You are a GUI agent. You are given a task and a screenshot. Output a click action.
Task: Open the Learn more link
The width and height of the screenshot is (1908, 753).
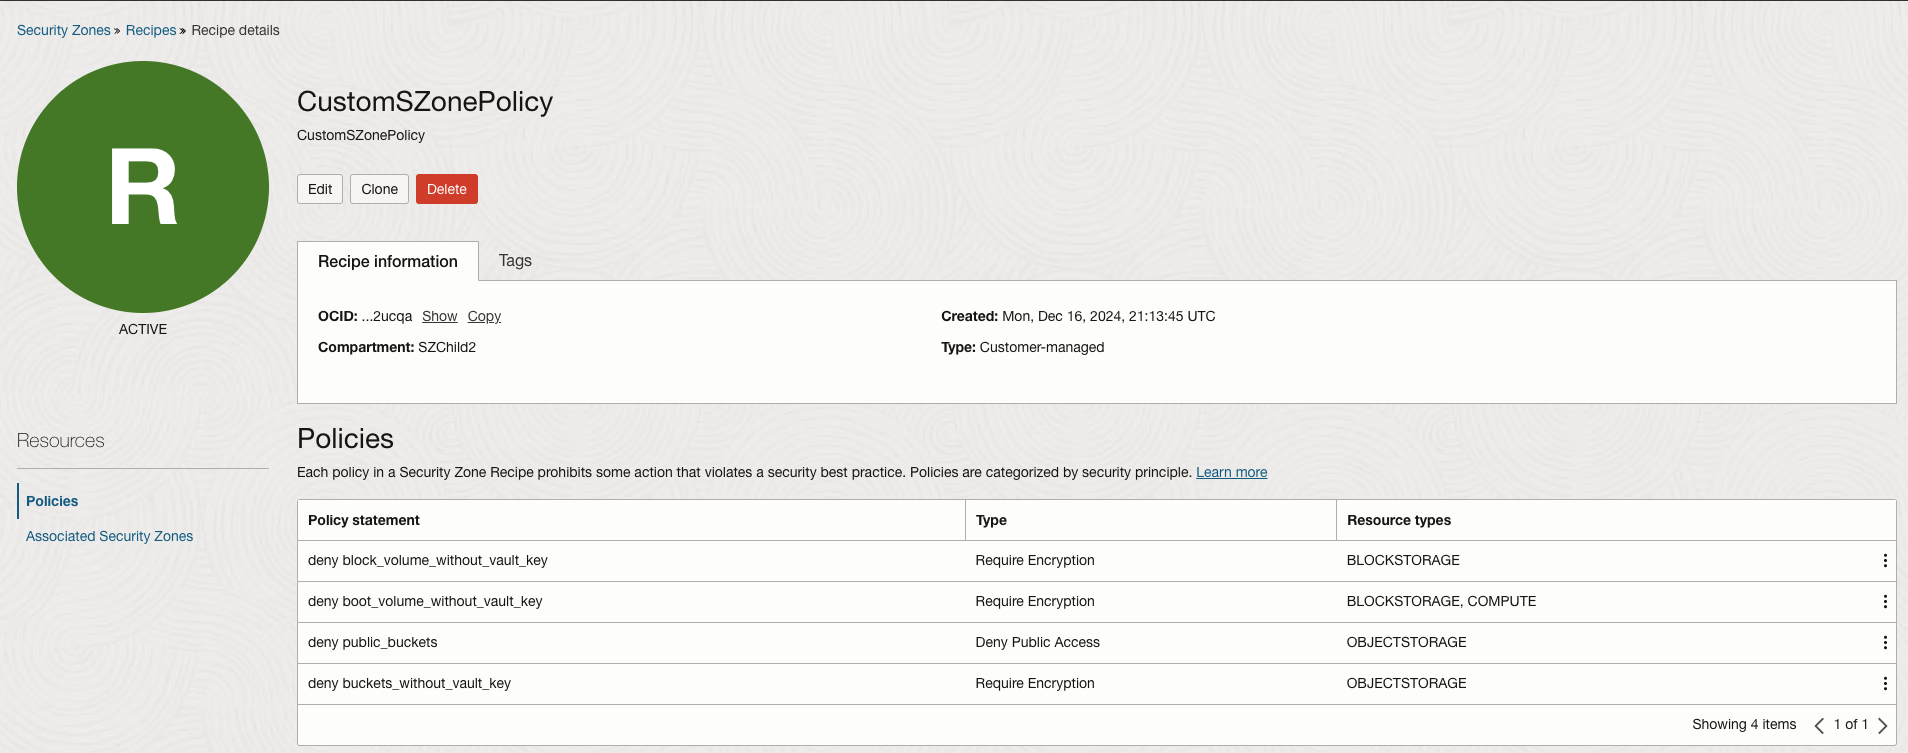(x=1231, y=472)
